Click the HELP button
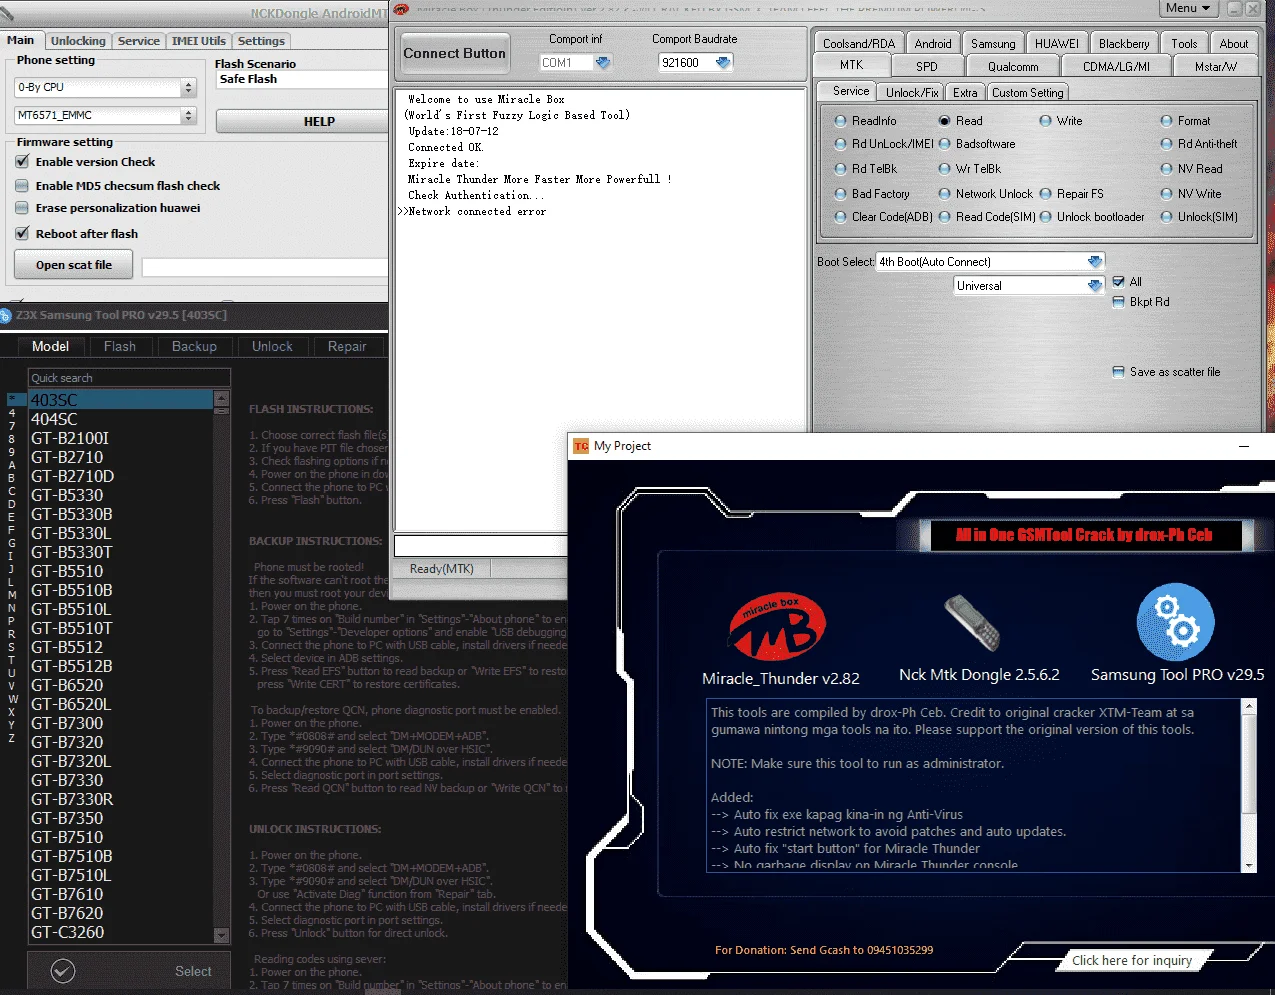Image resolution: width=1275 pixels, height=995 pixels. [x=302, y=121]
